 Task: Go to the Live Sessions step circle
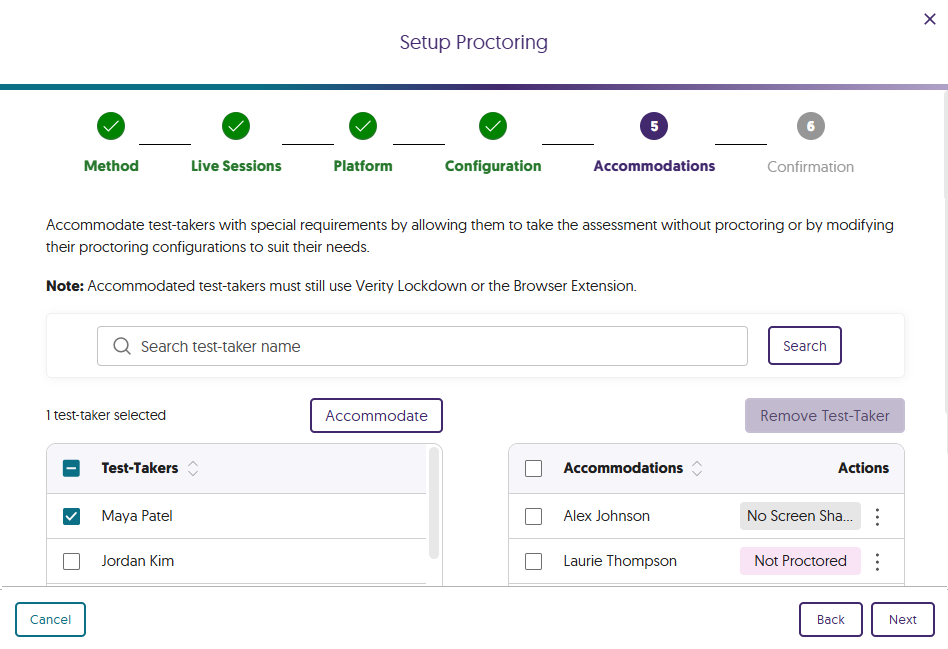click(x=236, y=126)
